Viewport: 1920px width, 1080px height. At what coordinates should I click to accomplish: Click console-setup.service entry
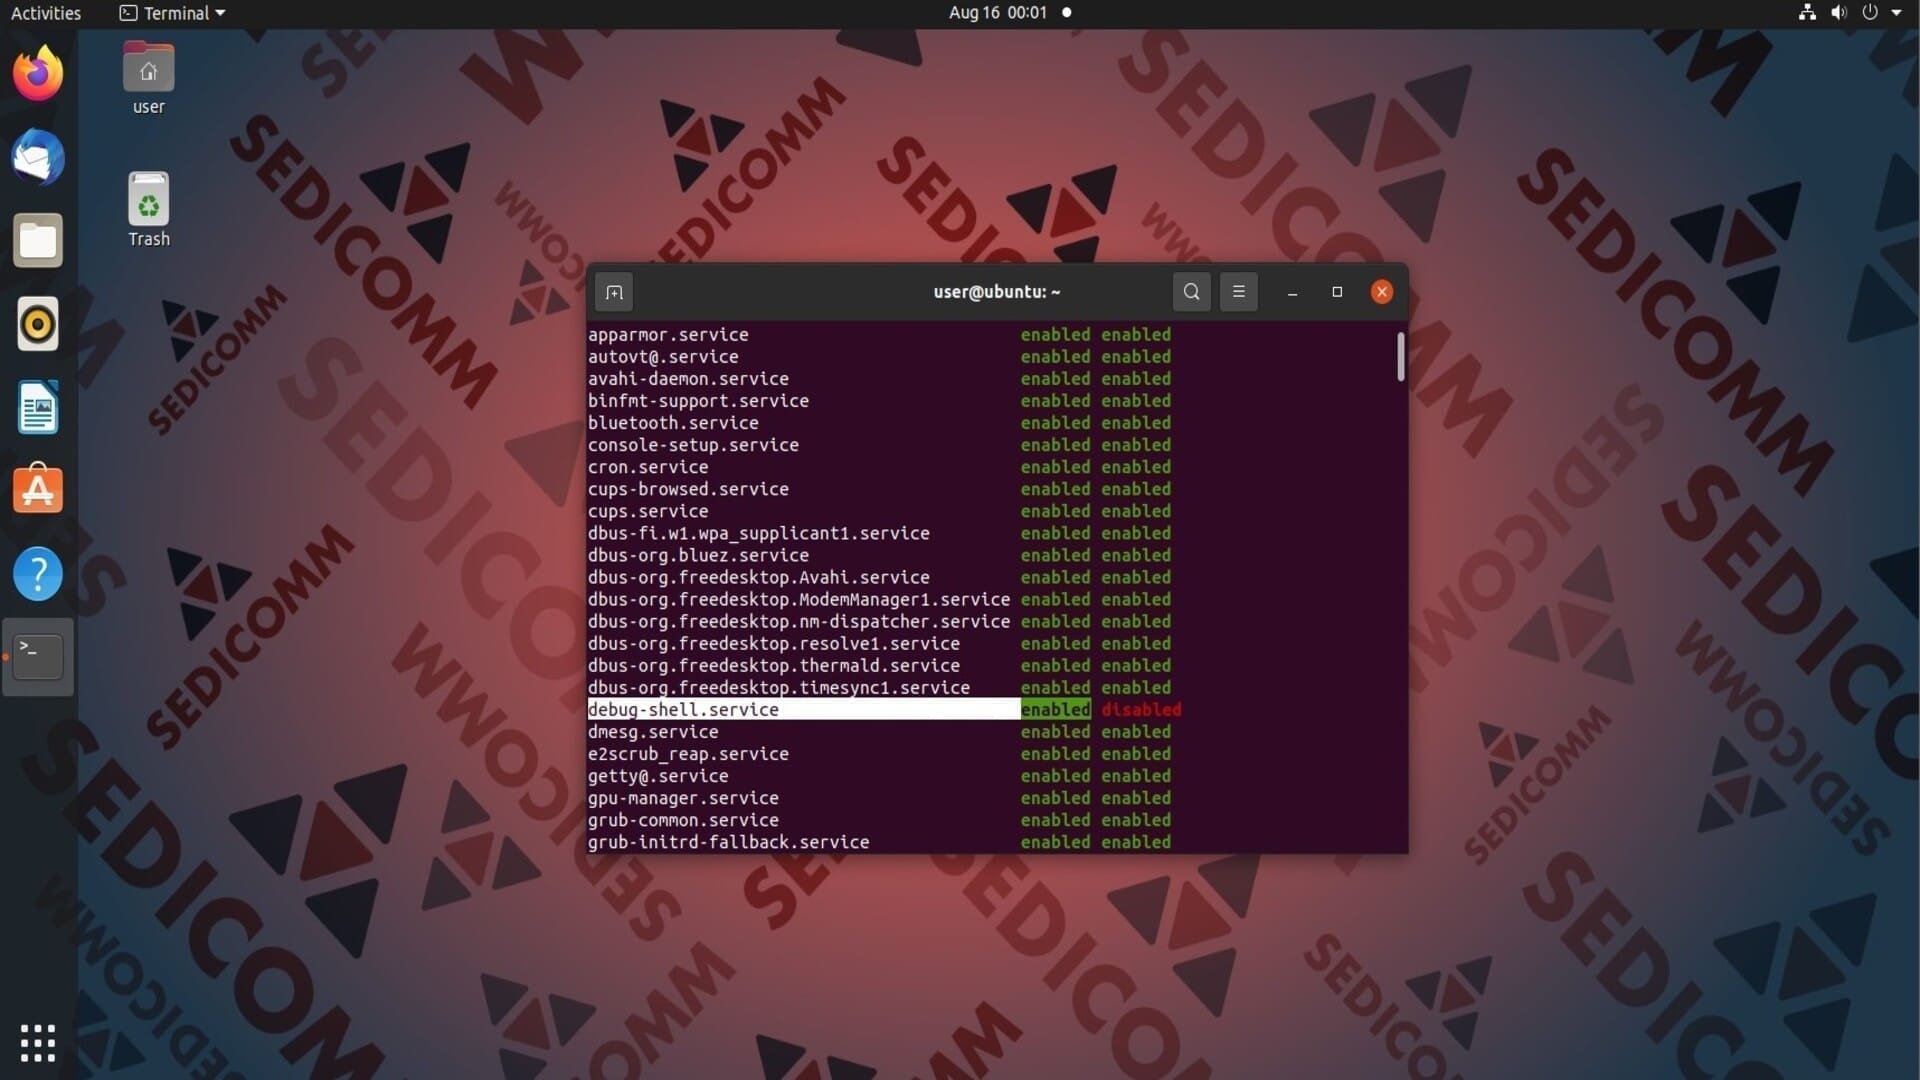point(693,444)
